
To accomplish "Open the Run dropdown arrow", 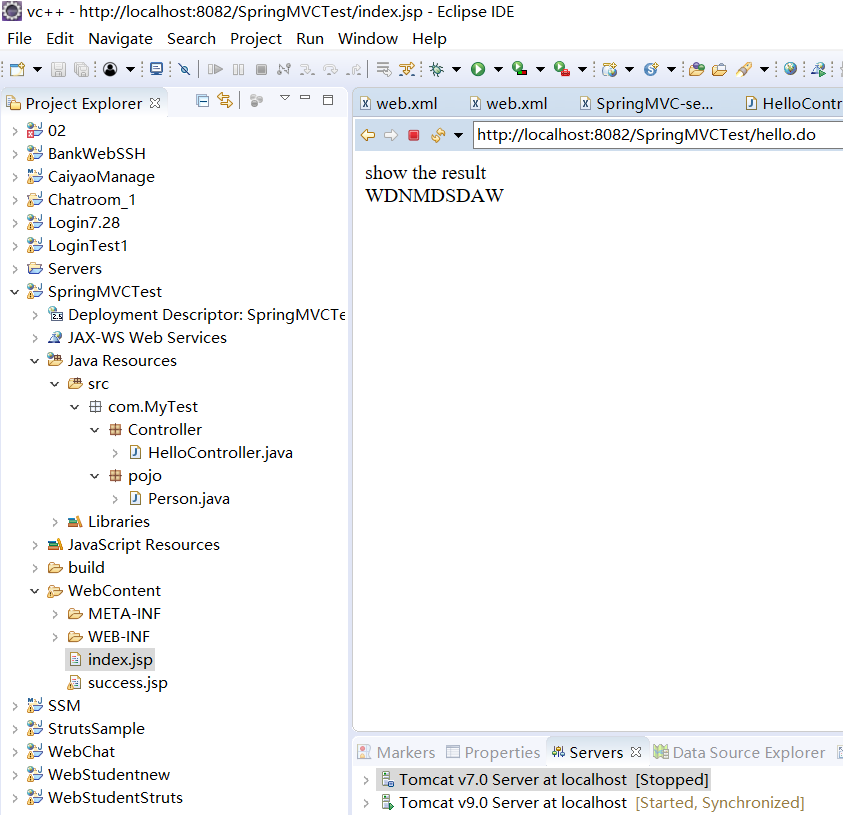I will tap(498, 69).
